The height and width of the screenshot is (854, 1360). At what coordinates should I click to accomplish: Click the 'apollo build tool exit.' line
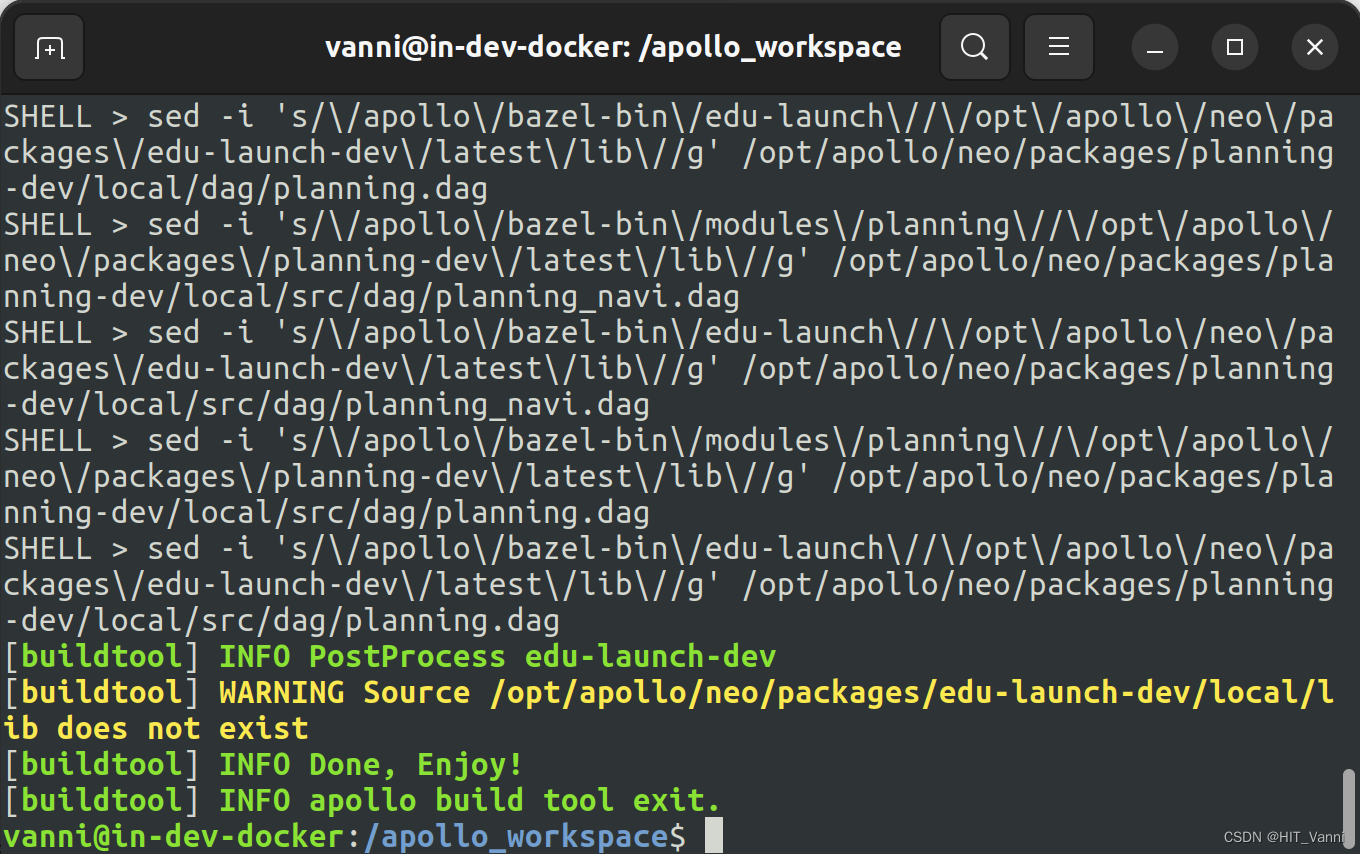click(515, 801)
